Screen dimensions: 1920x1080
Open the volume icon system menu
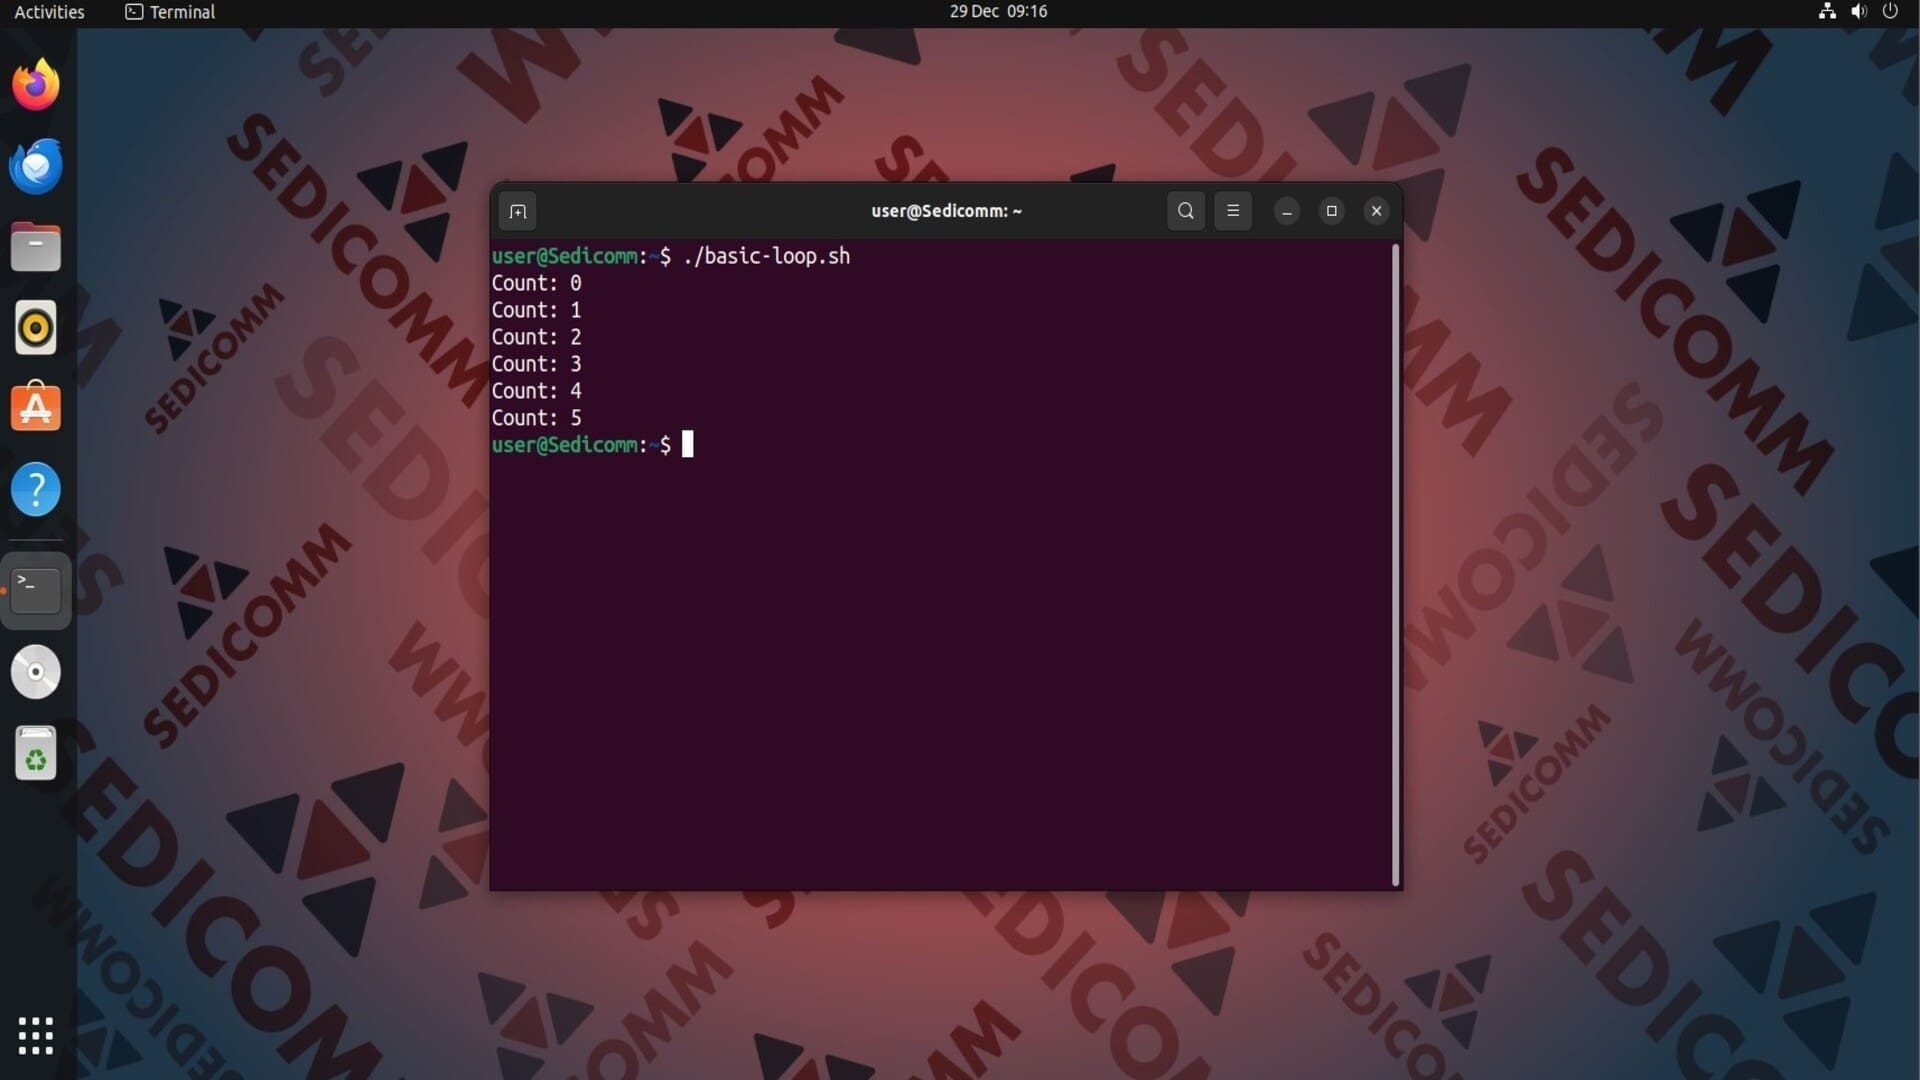click(1858, 12)
